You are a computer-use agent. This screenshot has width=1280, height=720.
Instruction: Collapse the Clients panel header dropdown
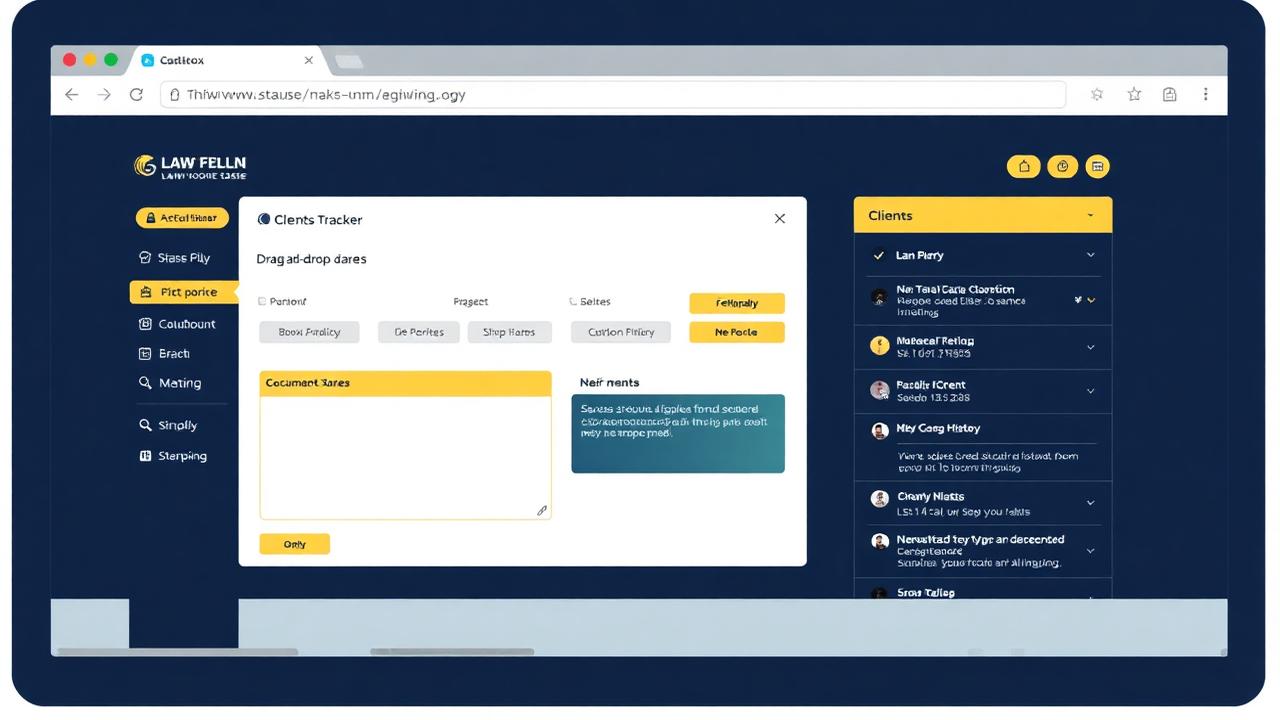pos(1090,216)
